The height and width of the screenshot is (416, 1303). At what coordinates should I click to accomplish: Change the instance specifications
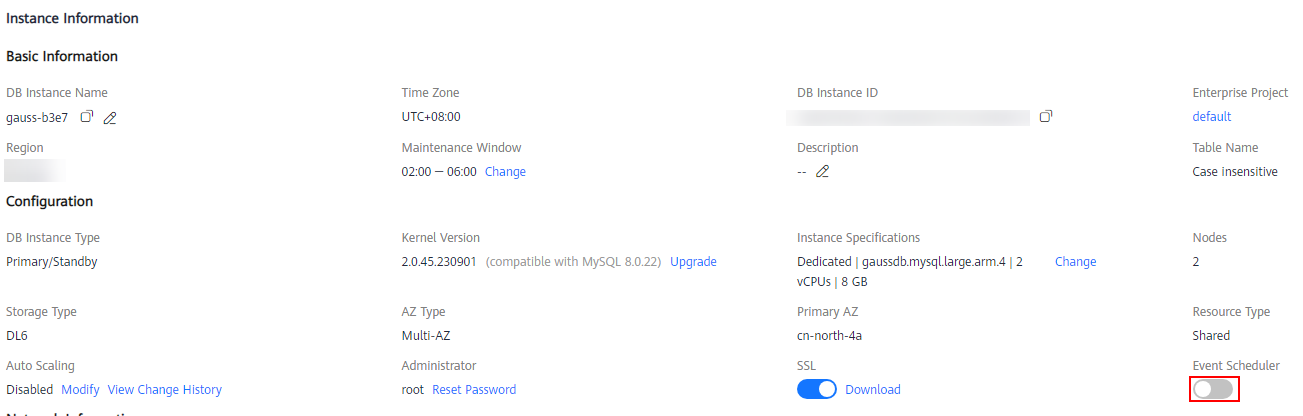pyautogui.click(x=1075, y=262)
